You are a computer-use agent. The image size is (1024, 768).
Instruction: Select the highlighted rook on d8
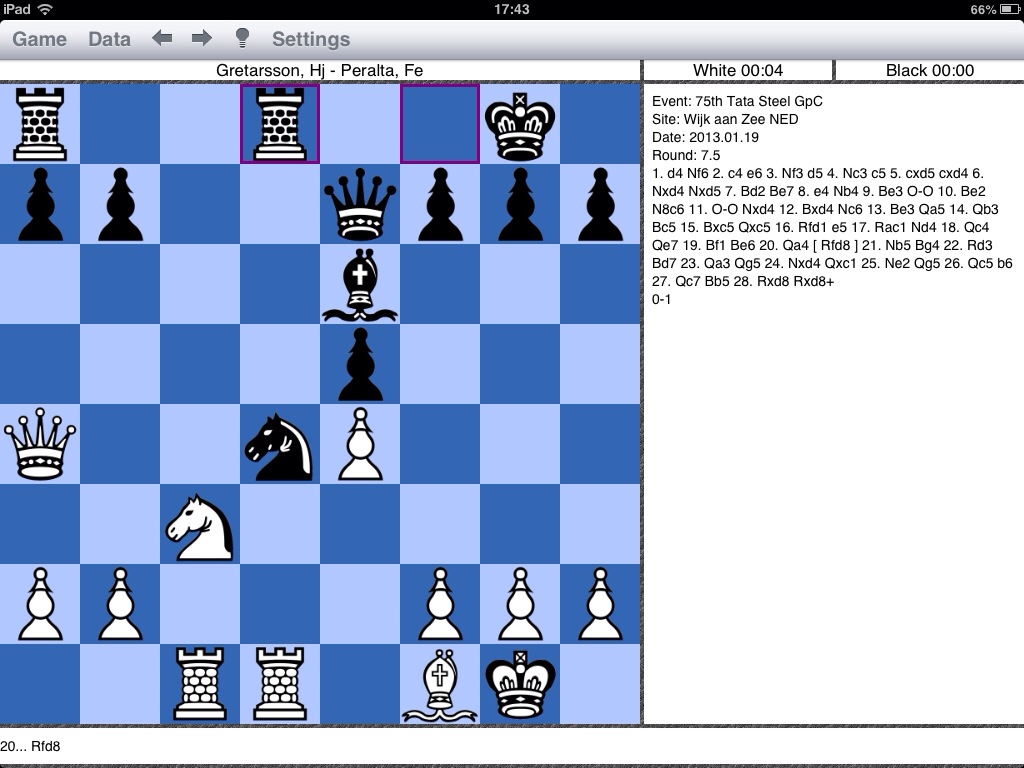(280, 124)
